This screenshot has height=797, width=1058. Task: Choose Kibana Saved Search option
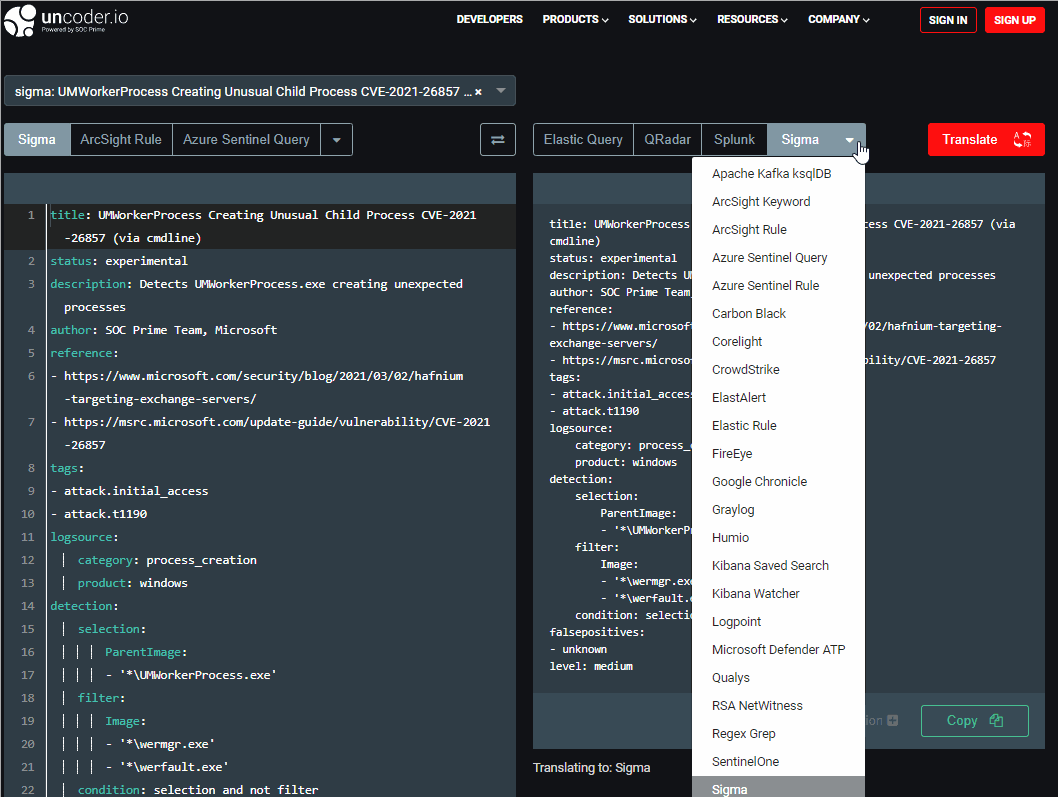[x=779, y=566]
